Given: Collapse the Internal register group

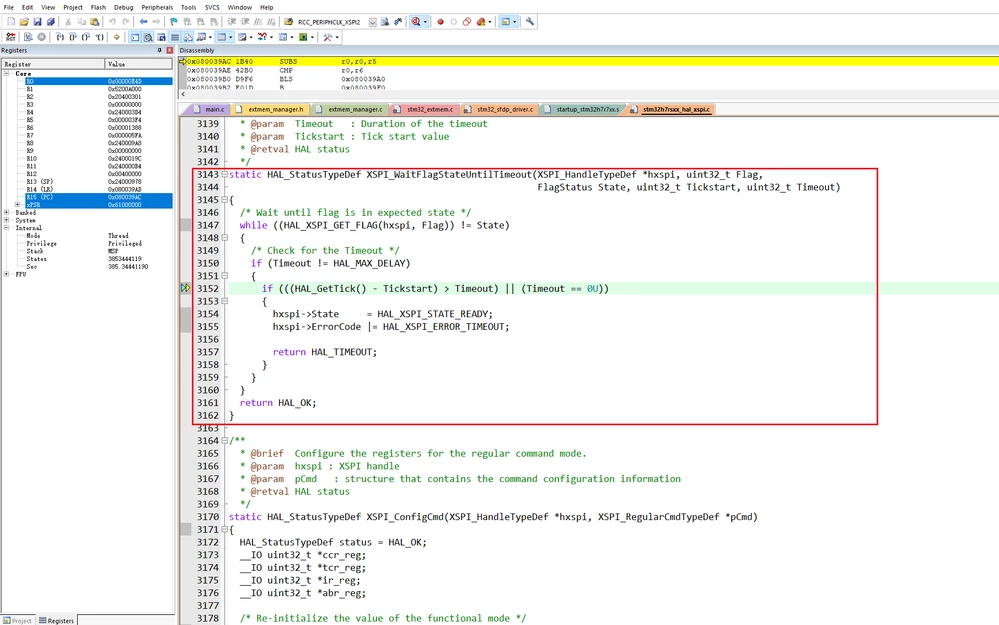Looking at the screenshot, I should click(x=6, y=227).
